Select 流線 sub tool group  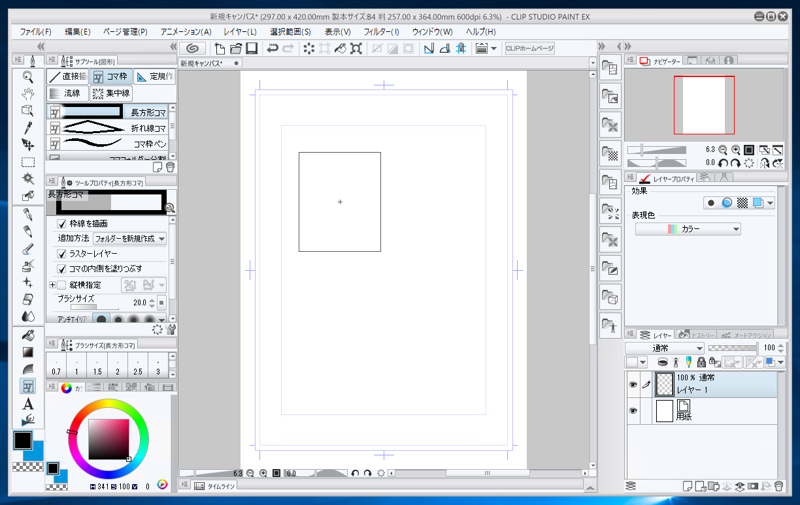(67, 93)
